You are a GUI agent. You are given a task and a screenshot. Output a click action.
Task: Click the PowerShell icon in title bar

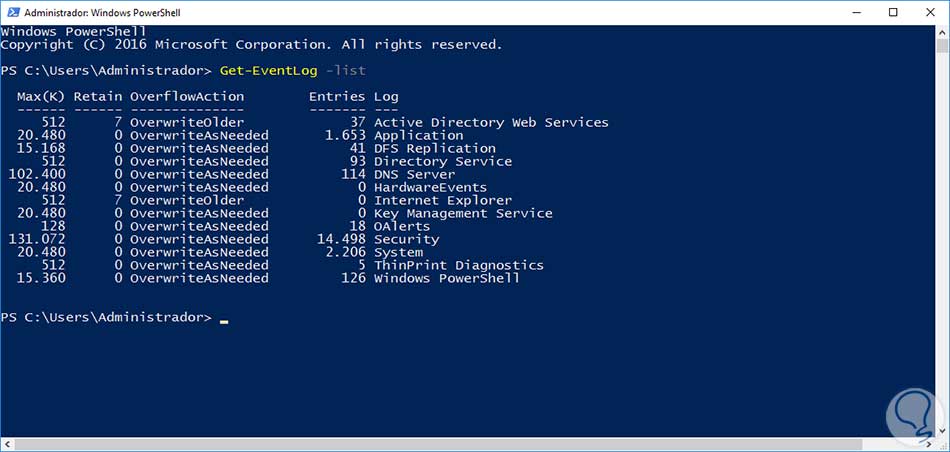click(x=12, y=11)
